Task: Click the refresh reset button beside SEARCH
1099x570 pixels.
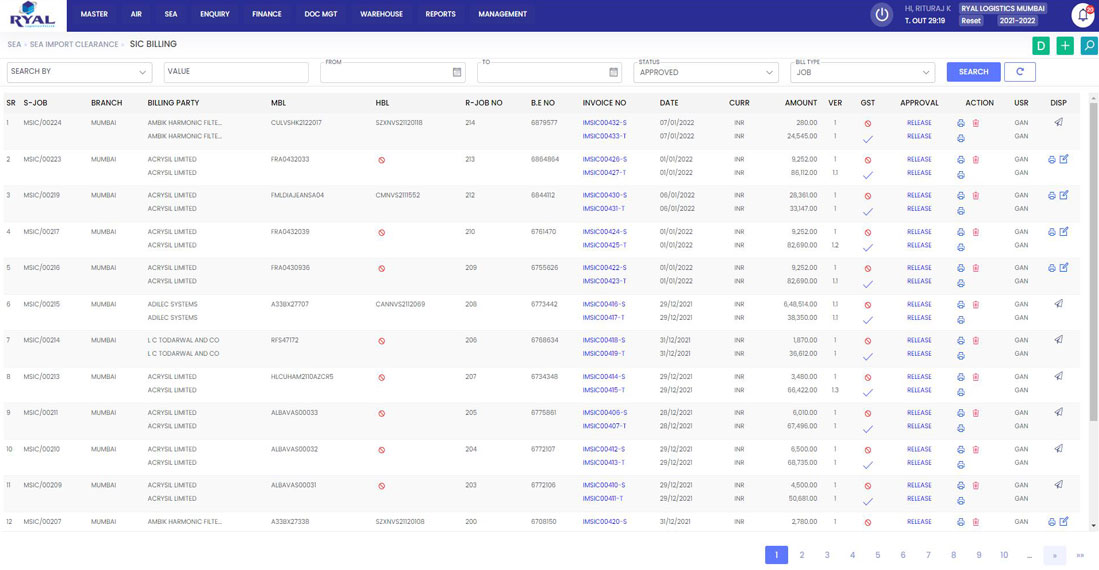Action: (x=1020, y=72)
